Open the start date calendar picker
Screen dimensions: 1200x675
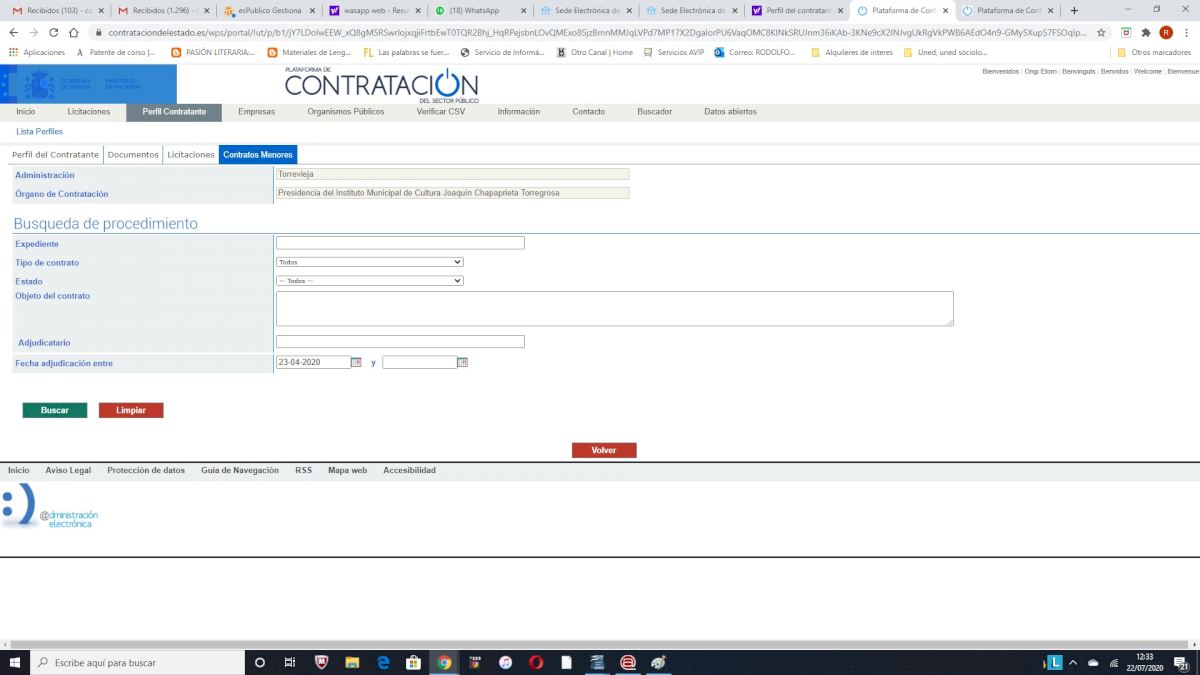tap(357, 362)
